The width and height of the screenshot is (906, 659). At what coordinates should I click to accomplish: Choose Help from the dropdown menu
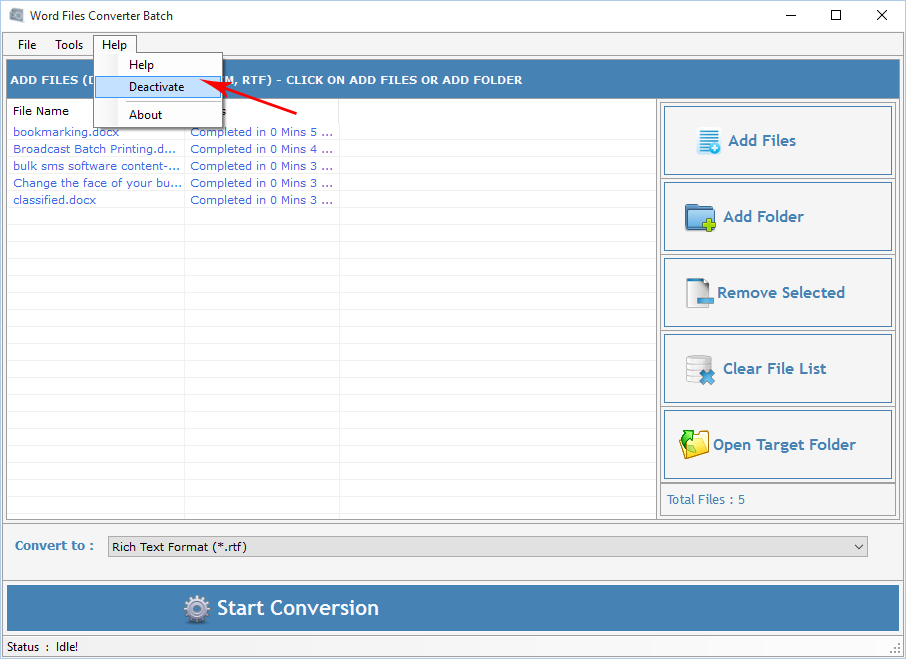click(158, 65)
